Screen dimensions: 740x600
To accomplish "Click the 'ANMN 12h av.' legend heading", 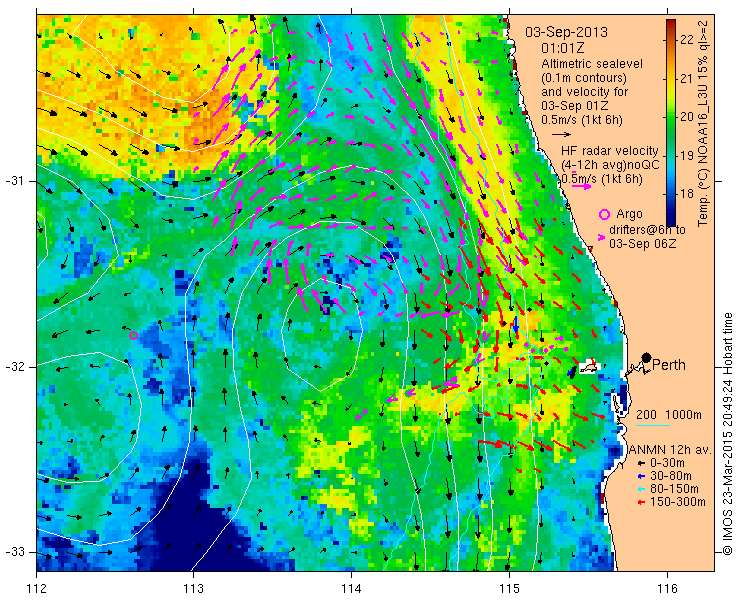I will 670,449.
